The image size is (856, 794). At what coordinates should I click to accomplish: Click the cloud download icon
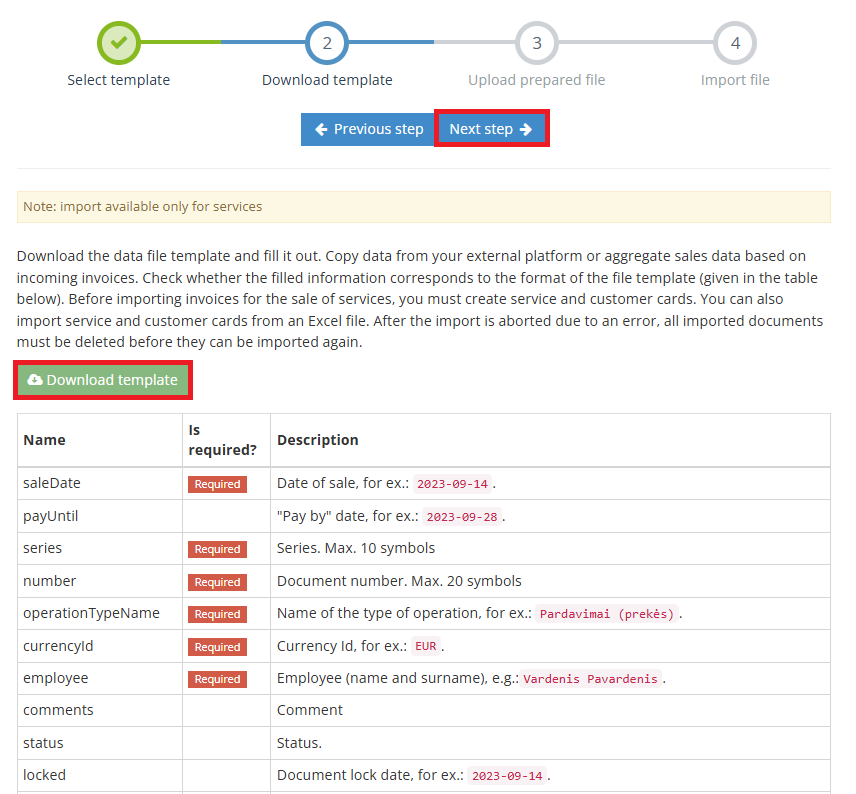pyautogui.click(x=35, y=380)
